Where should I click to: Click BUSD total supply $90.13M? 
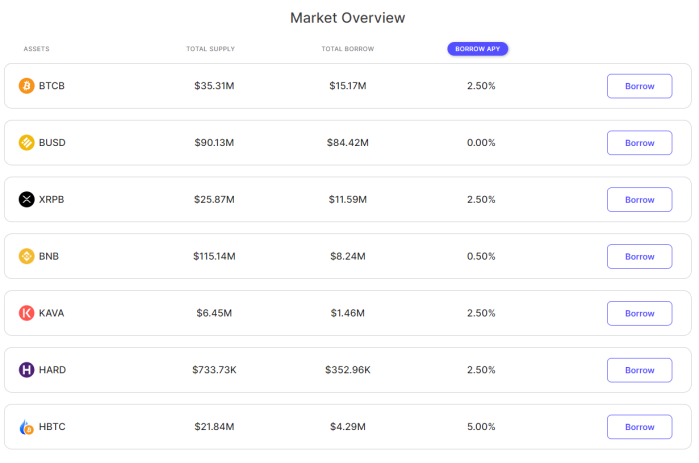(x=214, y=143)
